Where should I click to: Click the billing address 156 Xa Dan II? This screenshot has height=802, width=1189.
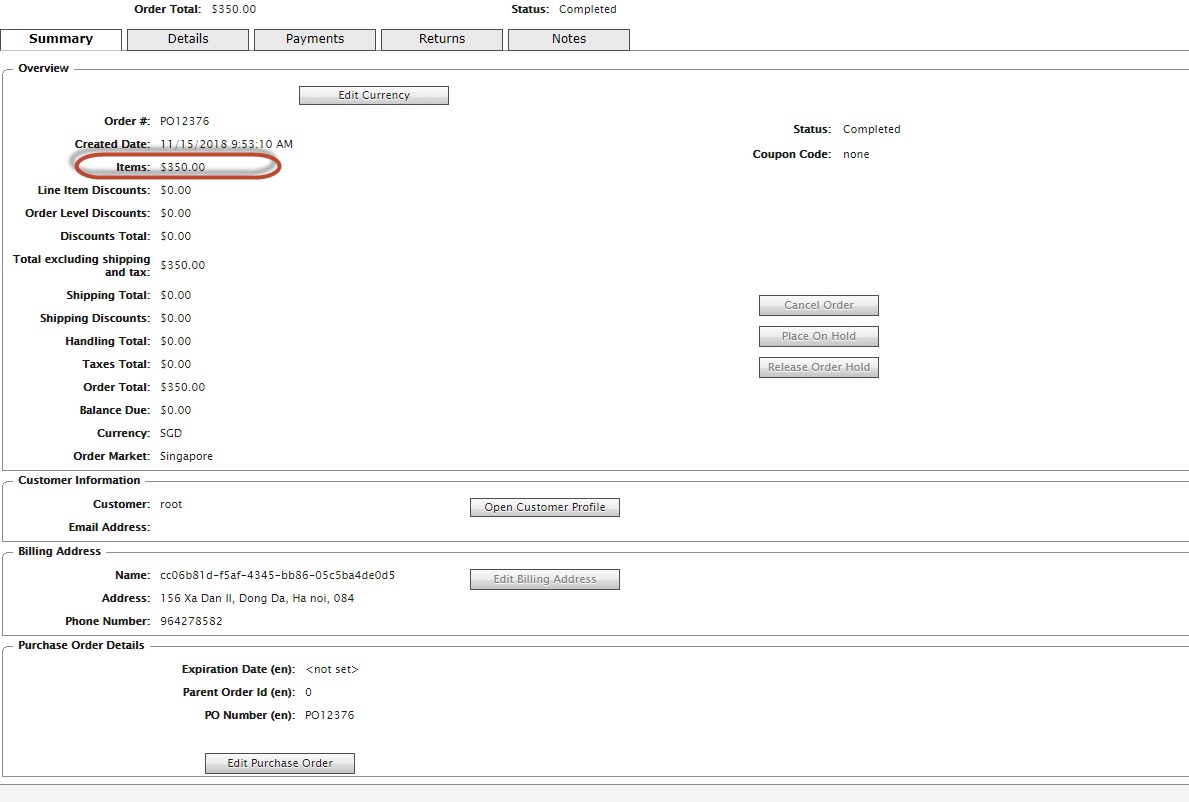tap(257, 598)
